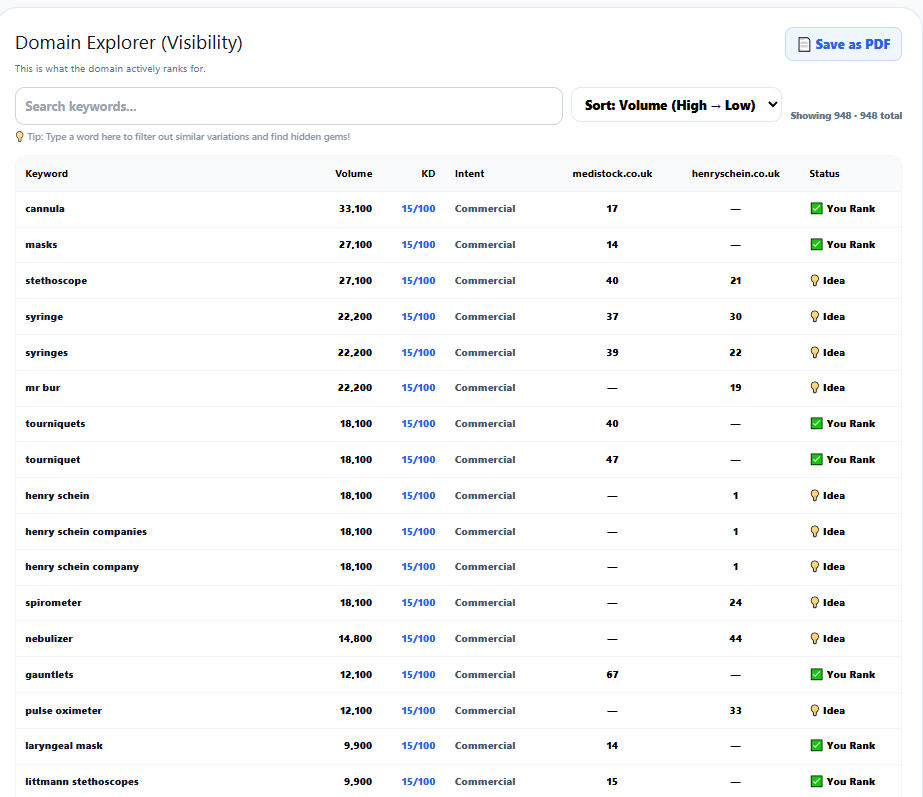This screenshot has height=797, width=923.
Task: Click the KD 15/100 link for gauntlets
Action: tap(419, 674)
